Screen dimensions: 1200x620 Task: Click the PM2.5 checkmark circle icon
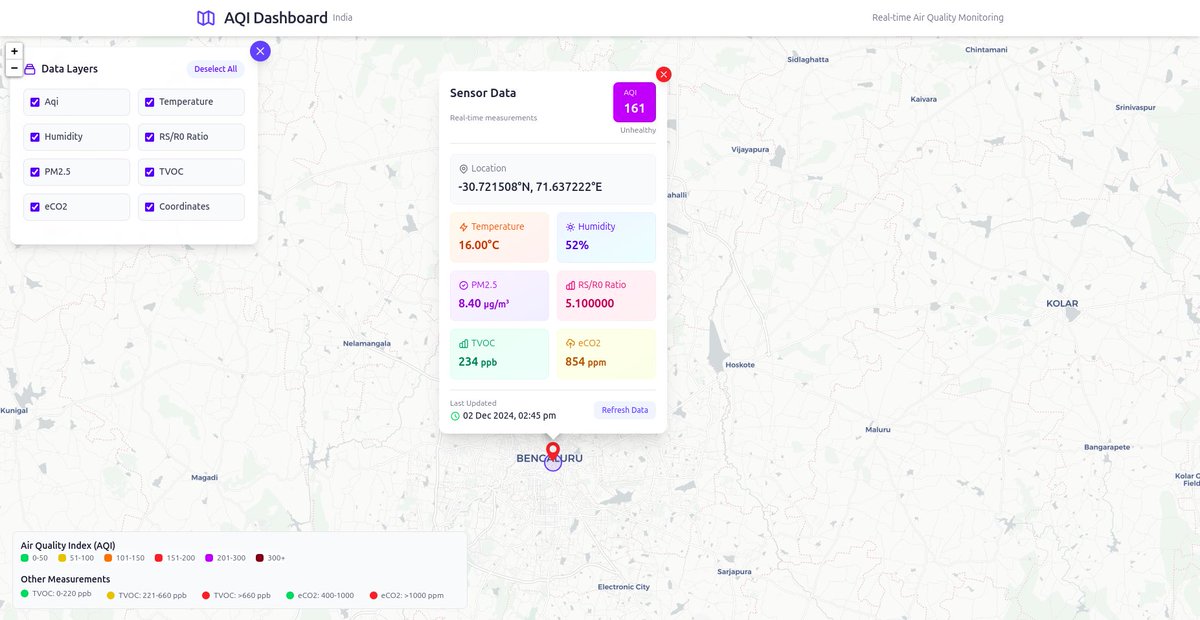coord(463,285)
